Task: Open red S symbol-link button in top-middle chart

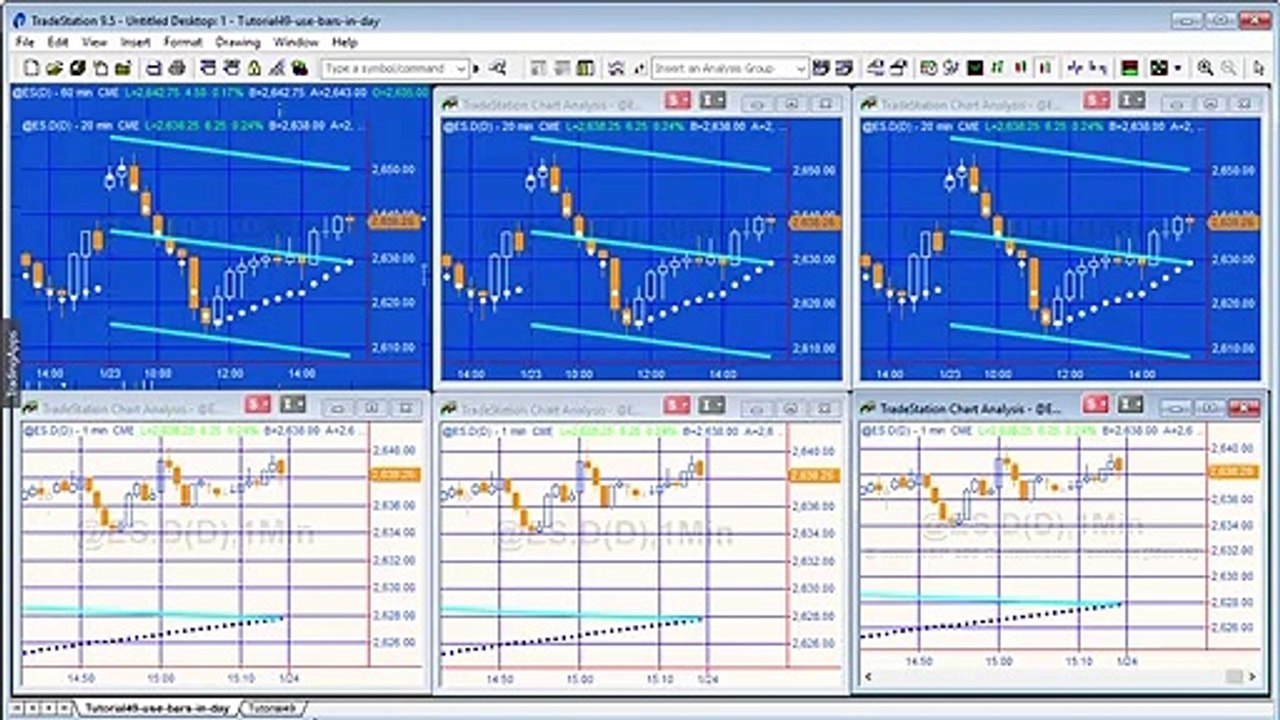Action: 679,101
